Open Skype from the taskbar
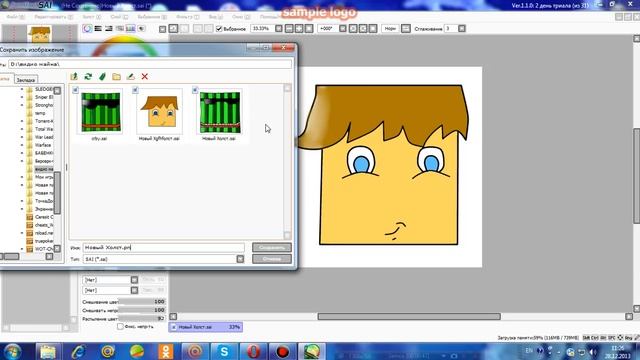This screenshot has height=360, width=640. pos(224,351)
